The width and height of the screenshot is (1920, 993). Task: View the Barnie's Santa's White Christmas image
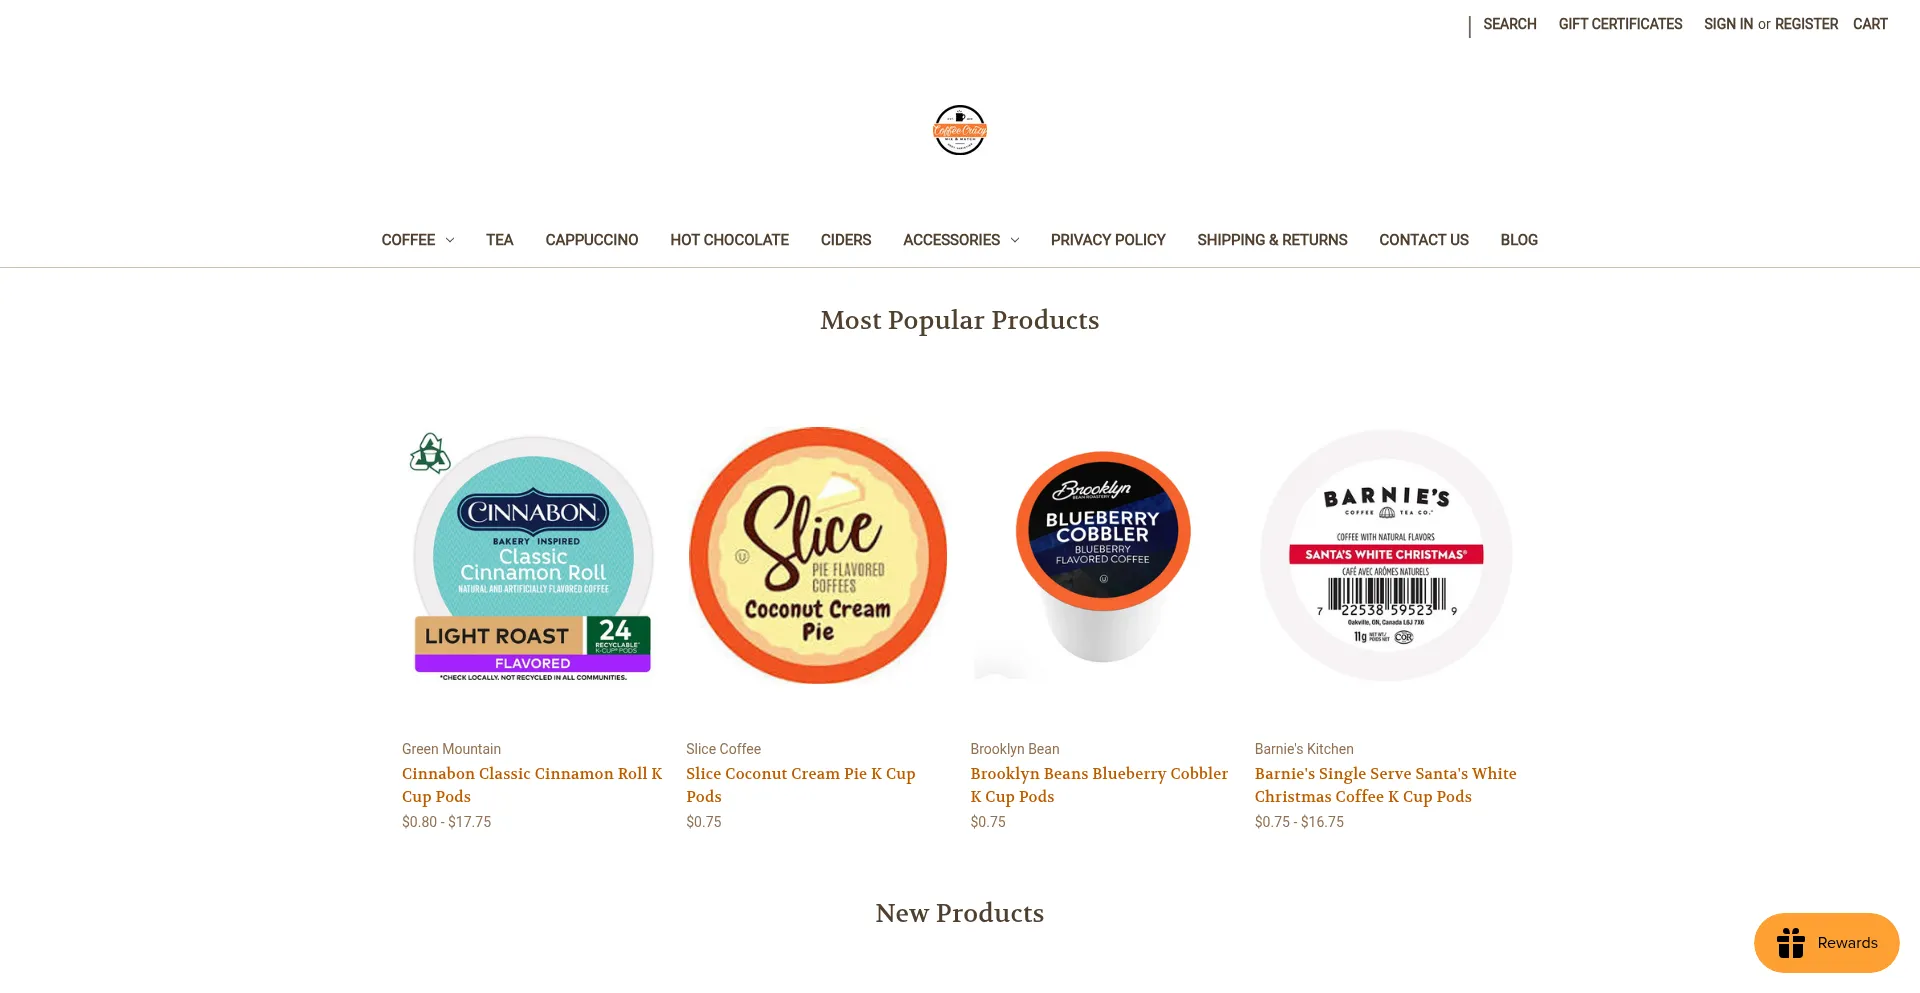tap(1386, 556)
